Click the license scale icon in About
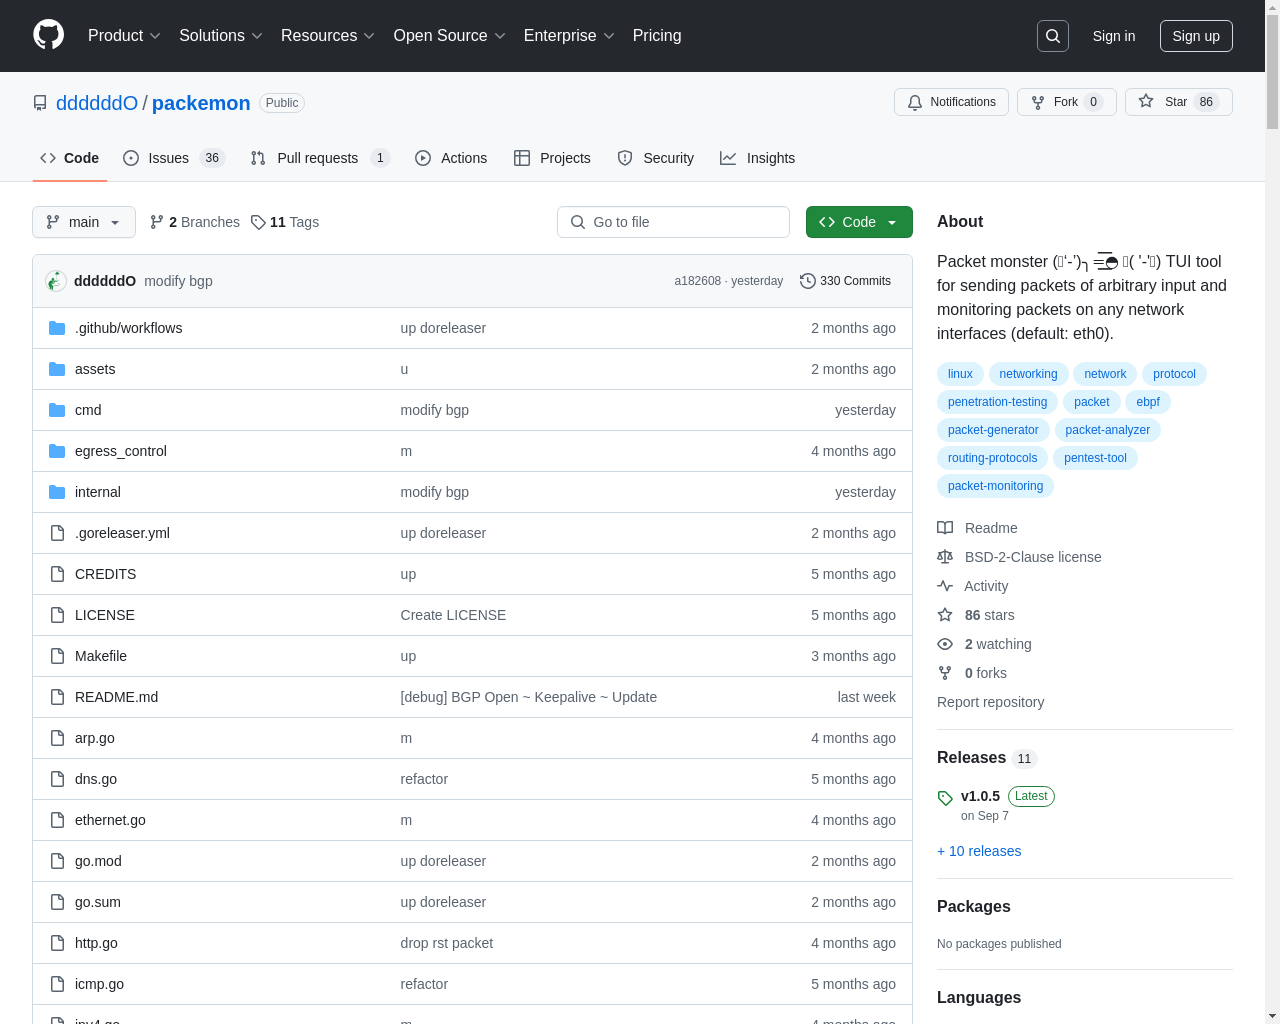This screenshot has width=1280, height=1024. 945,557
